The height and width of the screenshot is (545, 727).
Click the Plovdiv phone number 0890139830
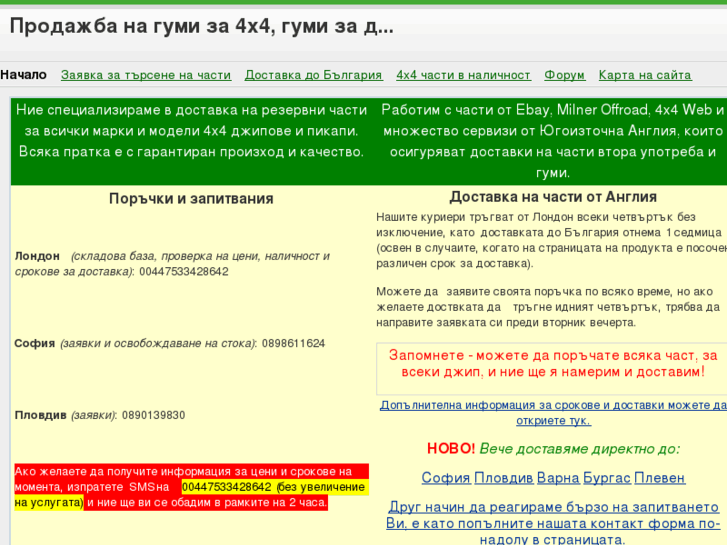coord(153,415)
